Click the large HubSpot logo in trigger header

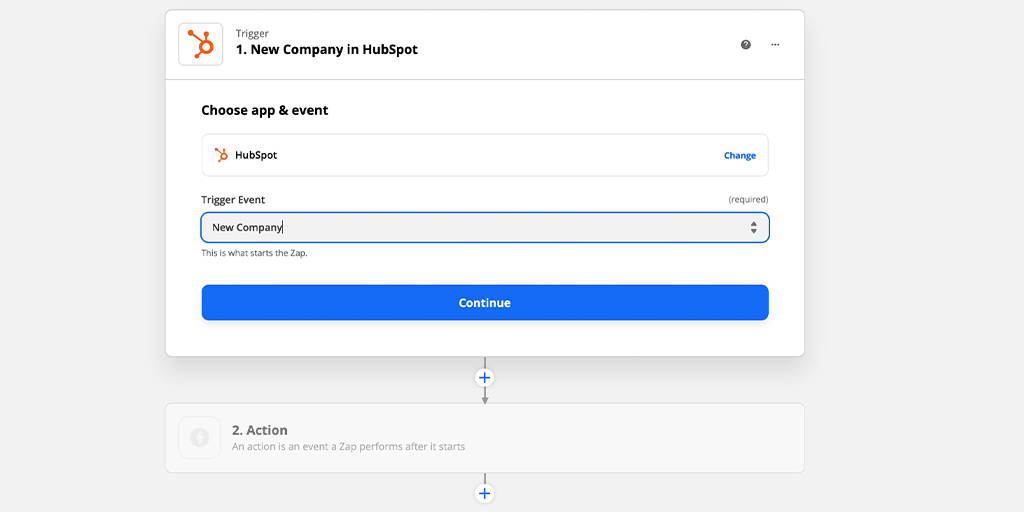coord(200,44)
